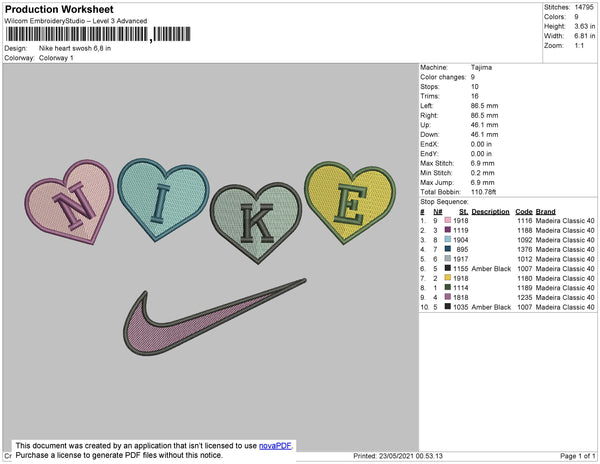This screenshot has width=600, height=464.
Task: Click the dark green swatch for code 1189
Action: tap(448, 287)
